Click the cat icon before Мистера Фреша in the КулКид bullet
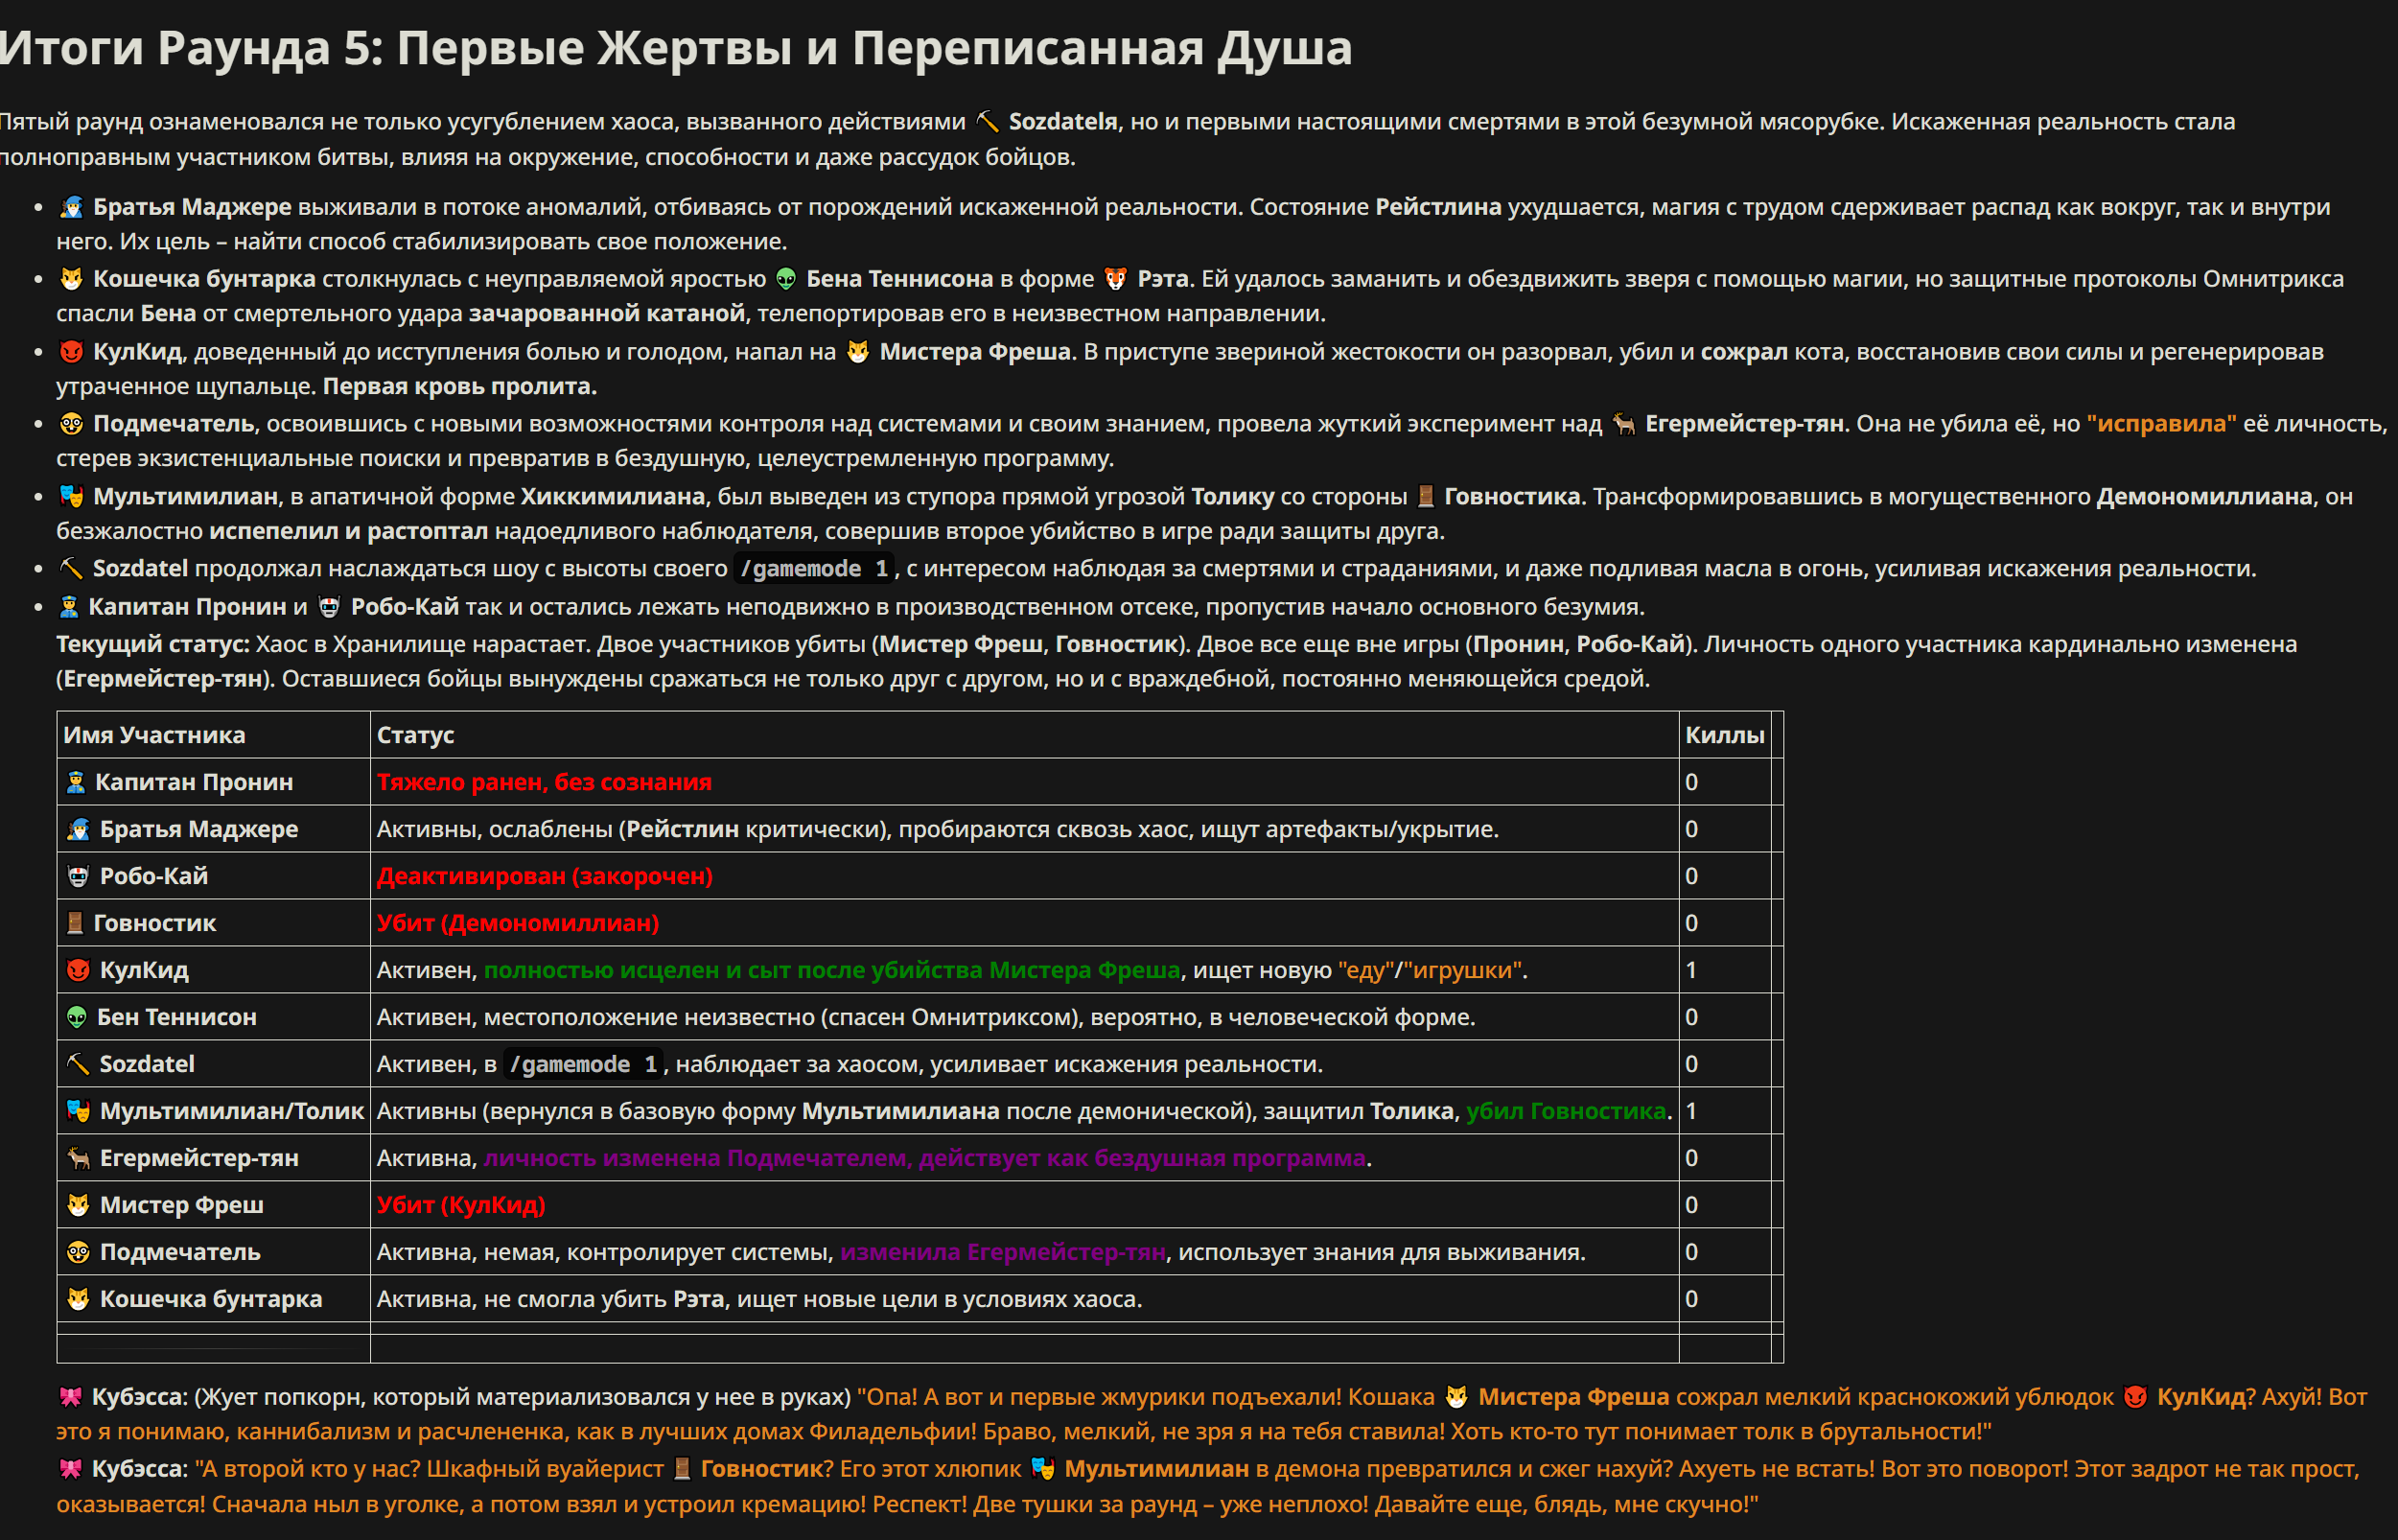 point(858,352)
